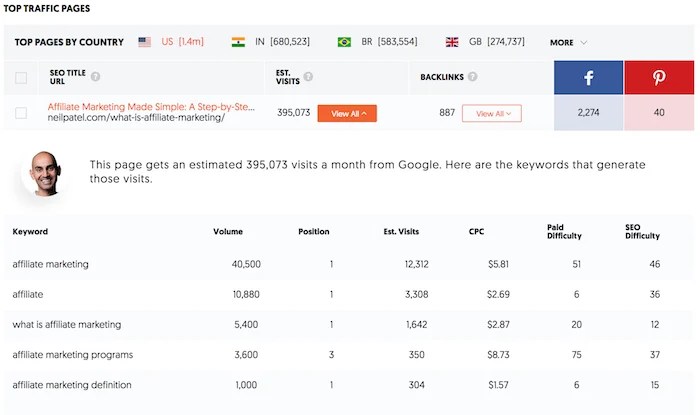Click the Pinterest shares column icon
This screenshot has width=700, height=415.
[x=659, y=77]
